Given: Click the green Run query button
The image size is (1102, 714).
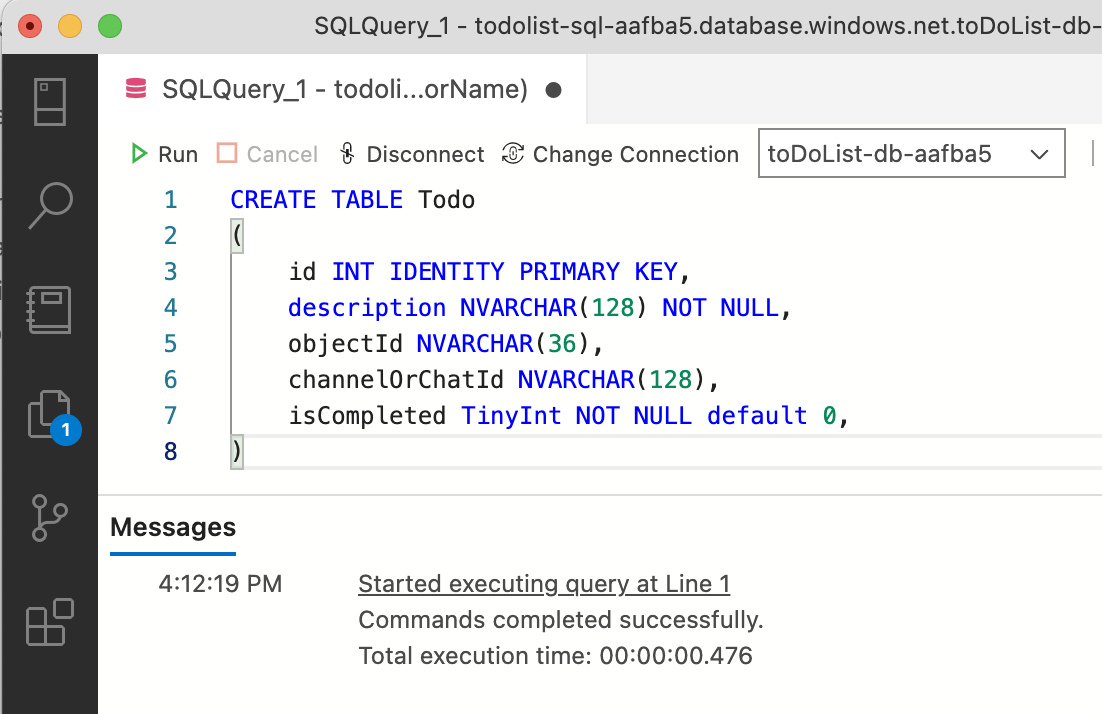Looking at the screenshot, I should 165,154.
